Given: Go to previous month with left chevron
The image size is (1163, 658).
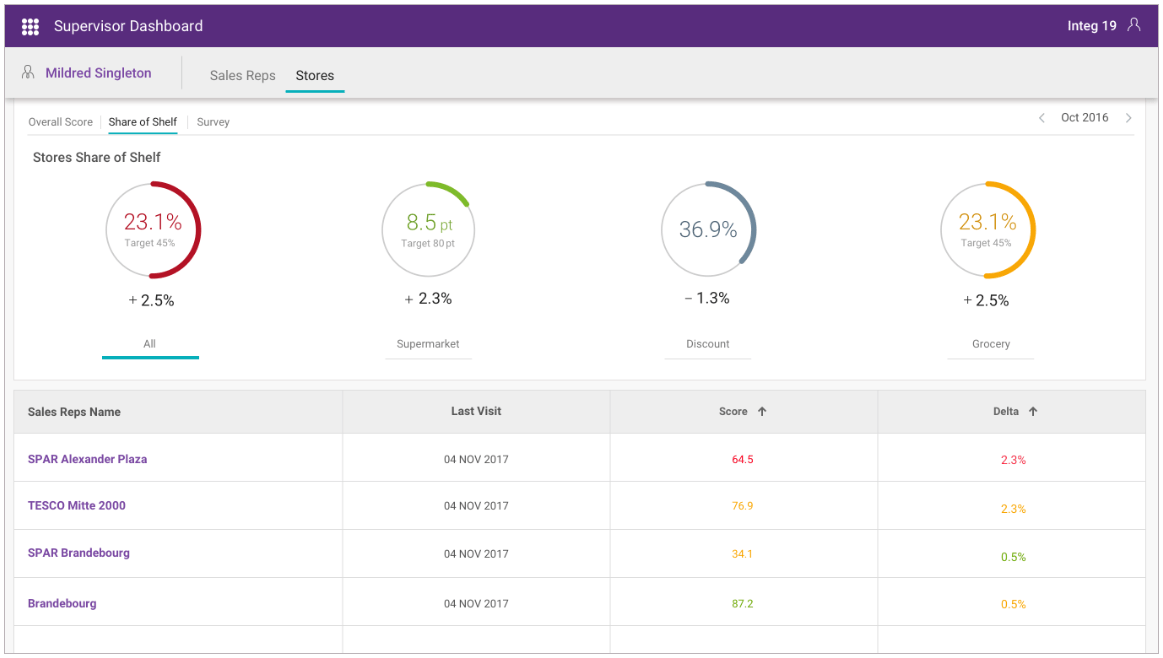Looking at the screenshot, I should point(1041,118).
